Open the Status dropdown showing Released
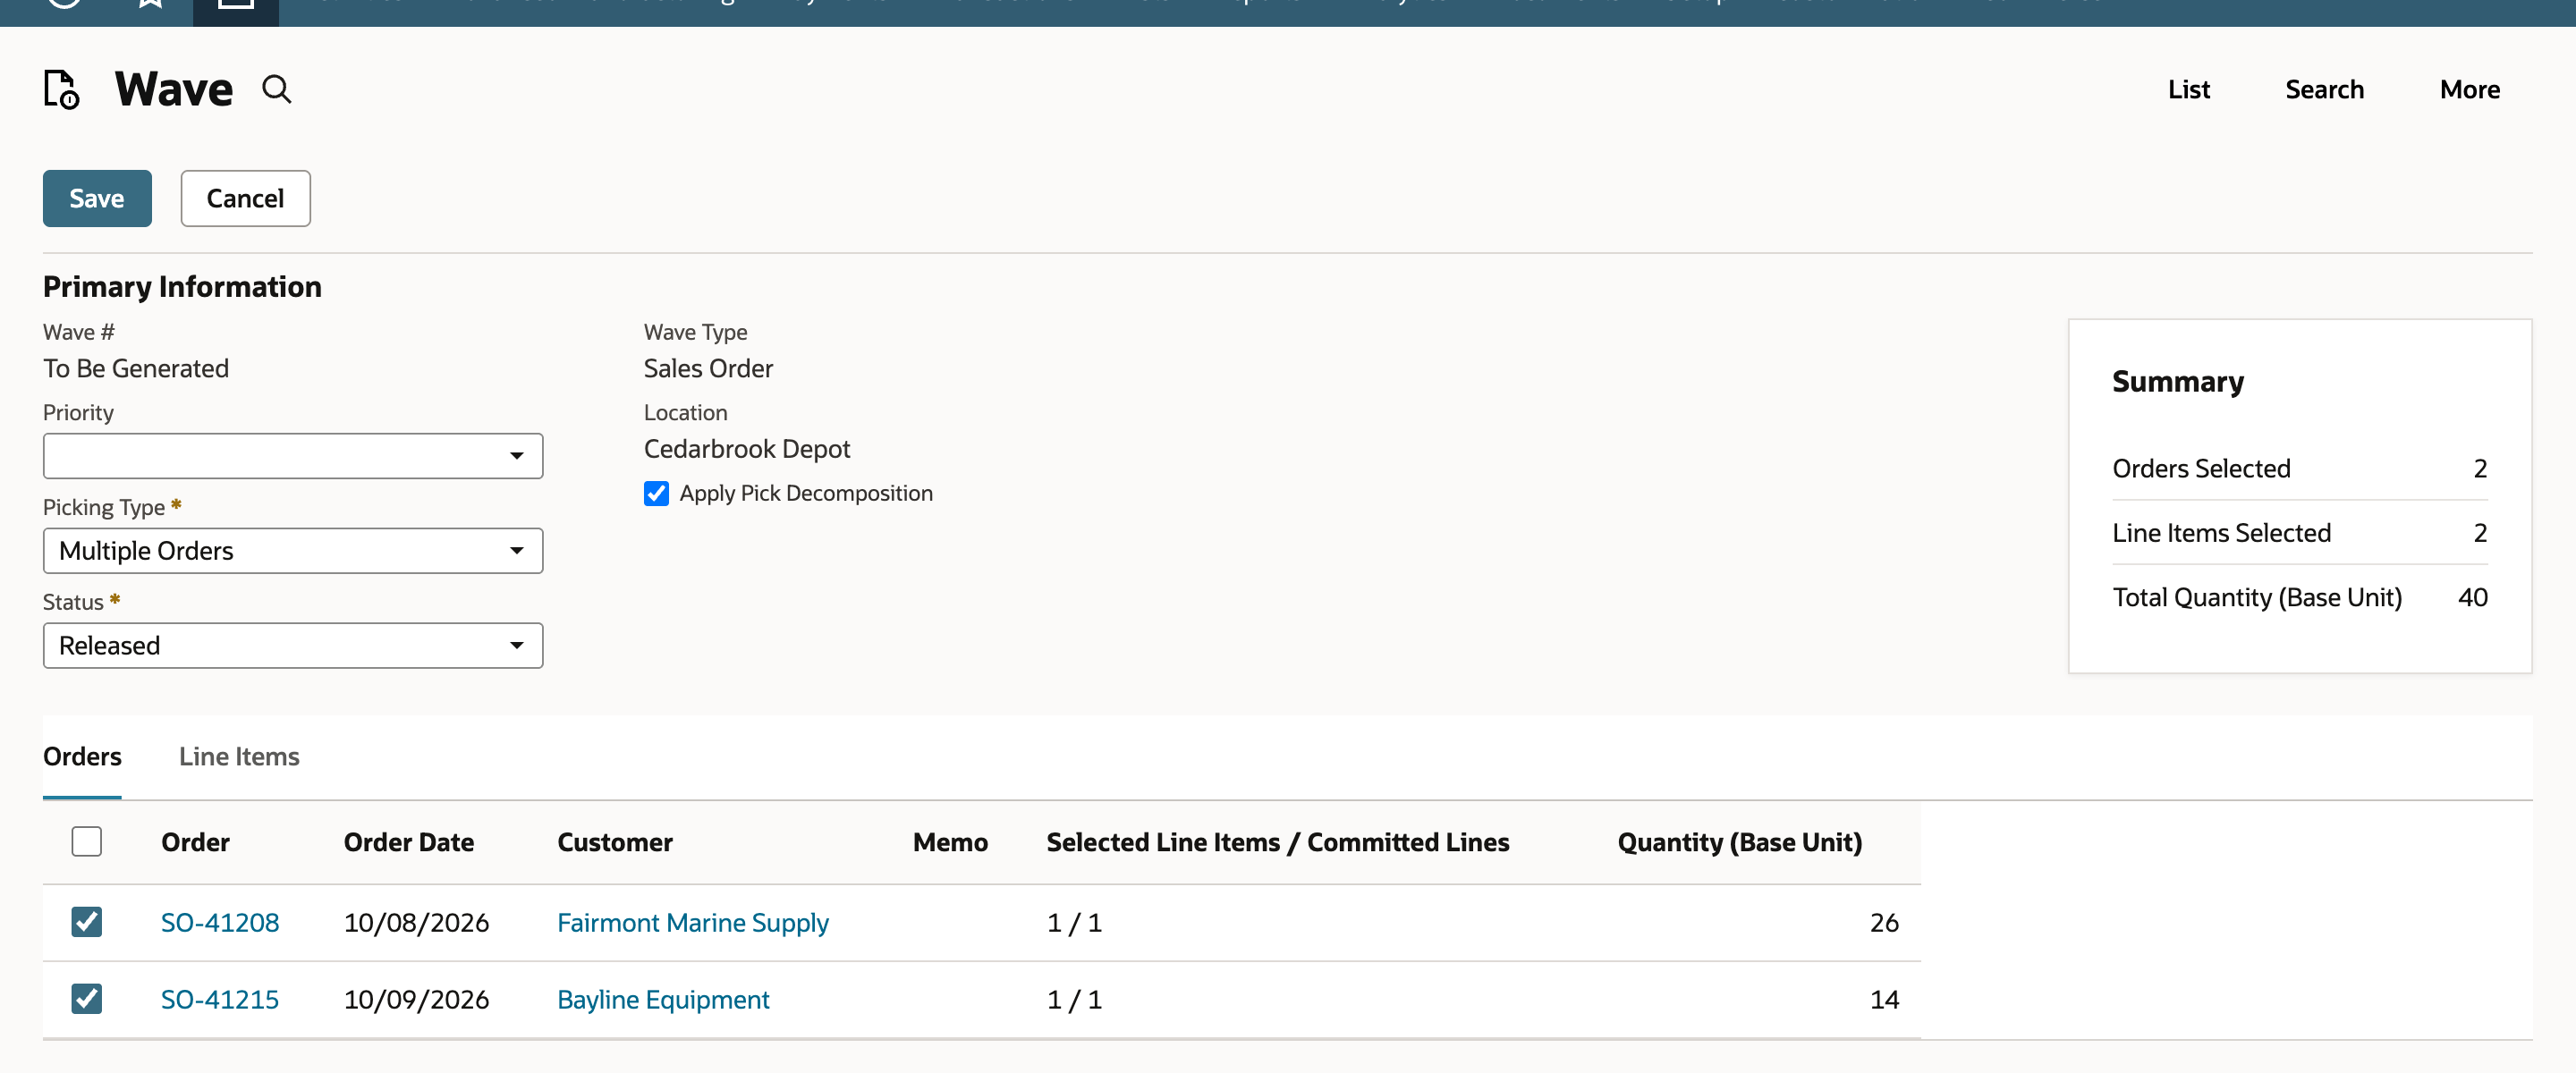 click(x=293, y=646)
